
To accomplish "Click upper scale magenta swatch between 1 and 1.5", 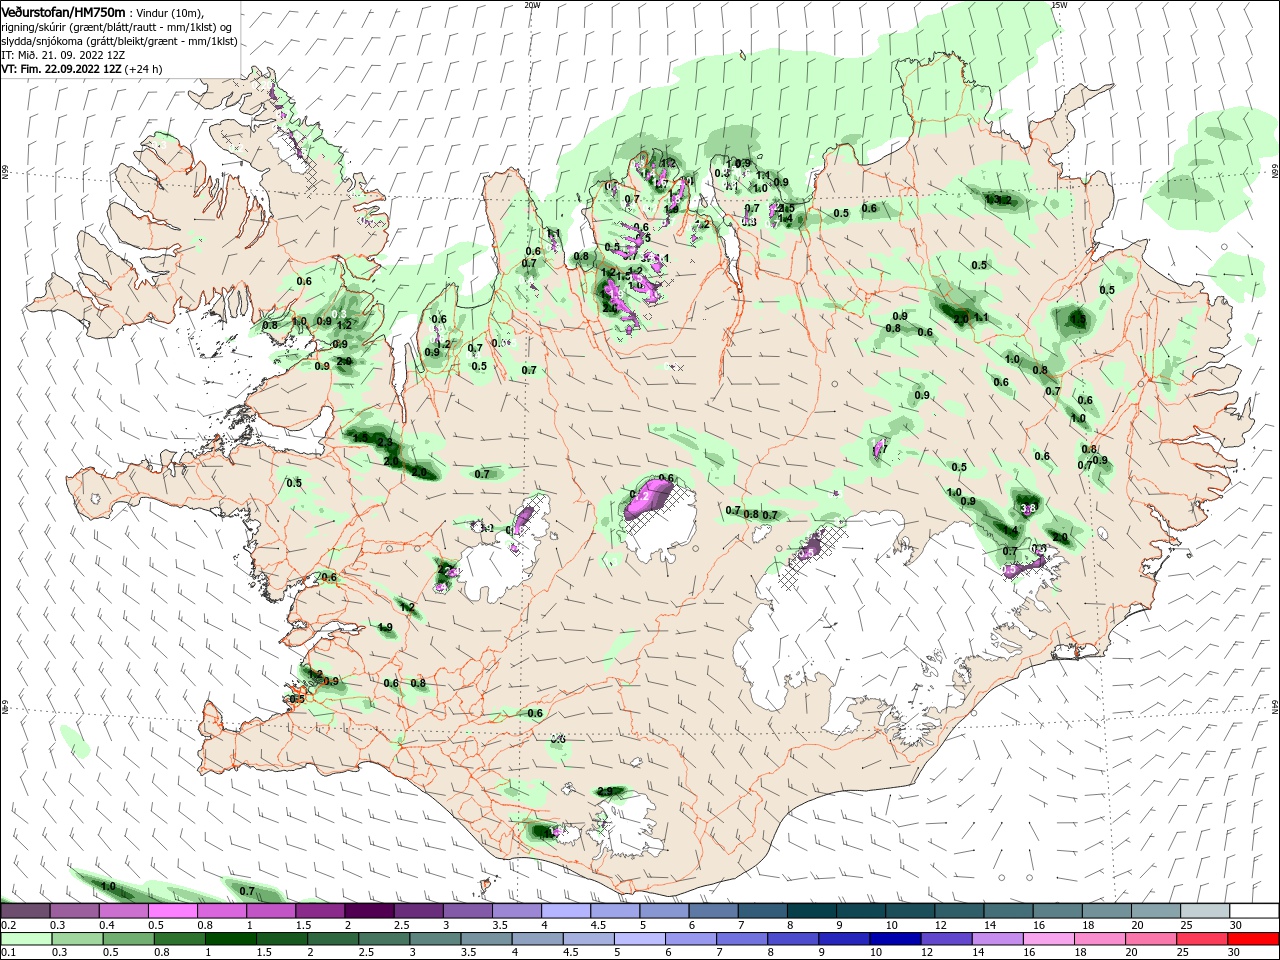I will [270, 911].
